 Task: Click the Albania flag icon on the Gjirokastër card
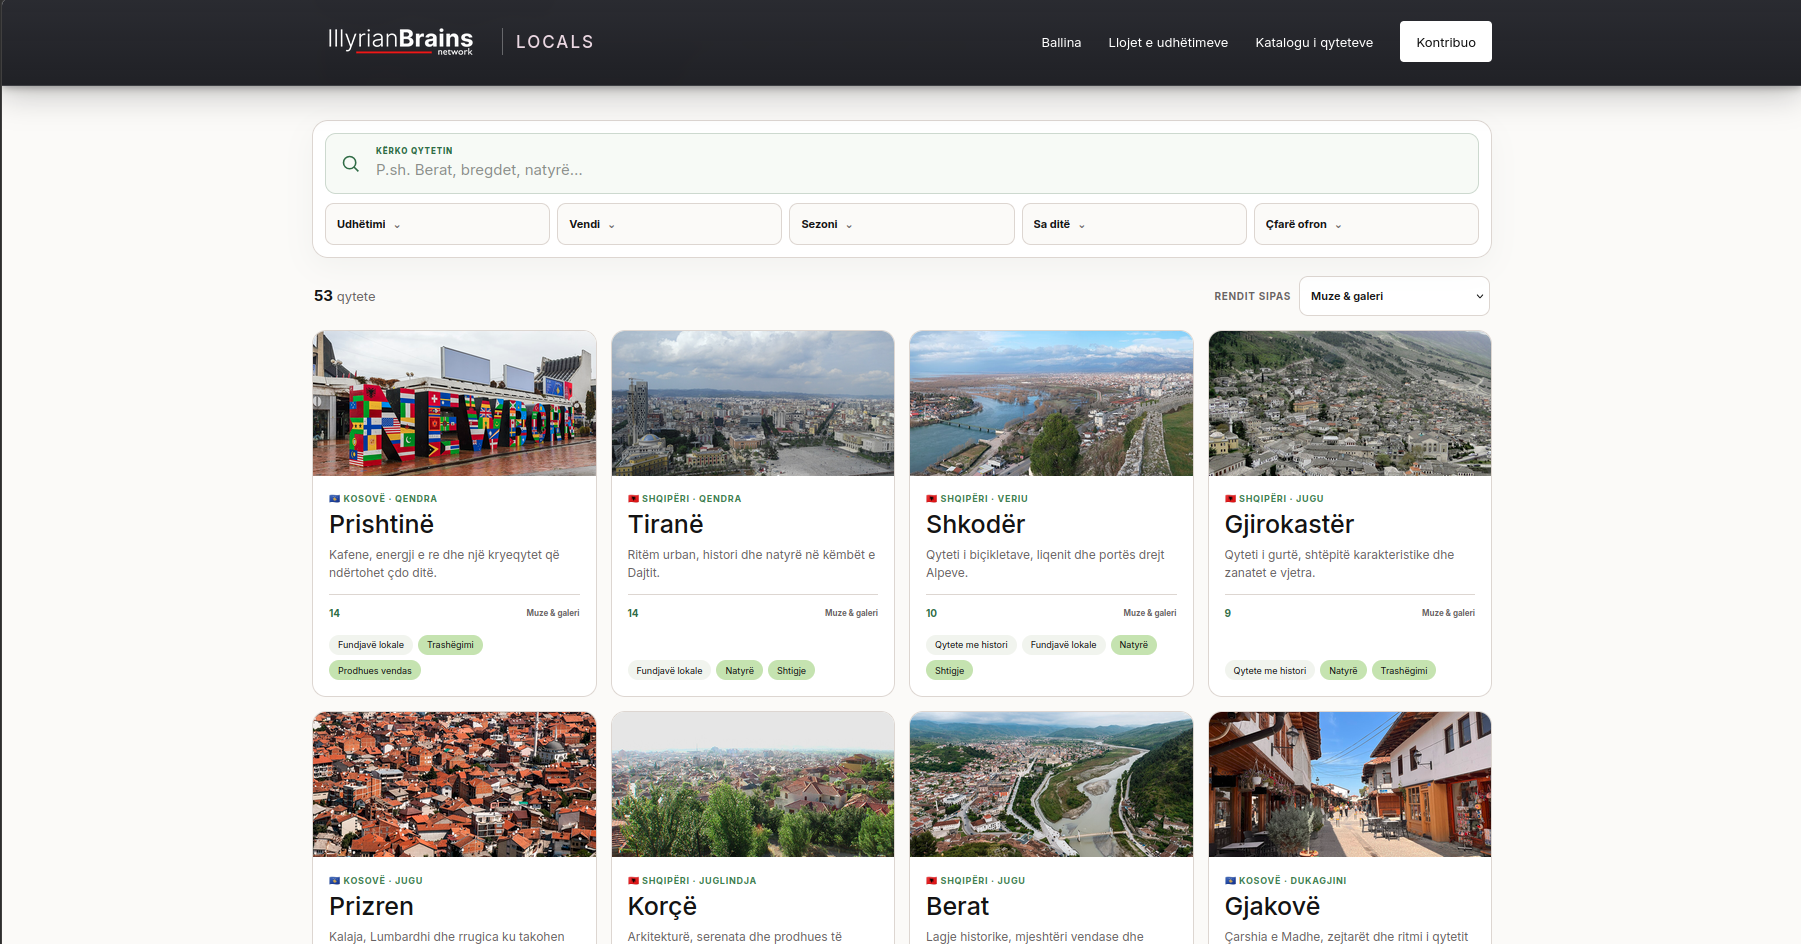[1230, 499]
